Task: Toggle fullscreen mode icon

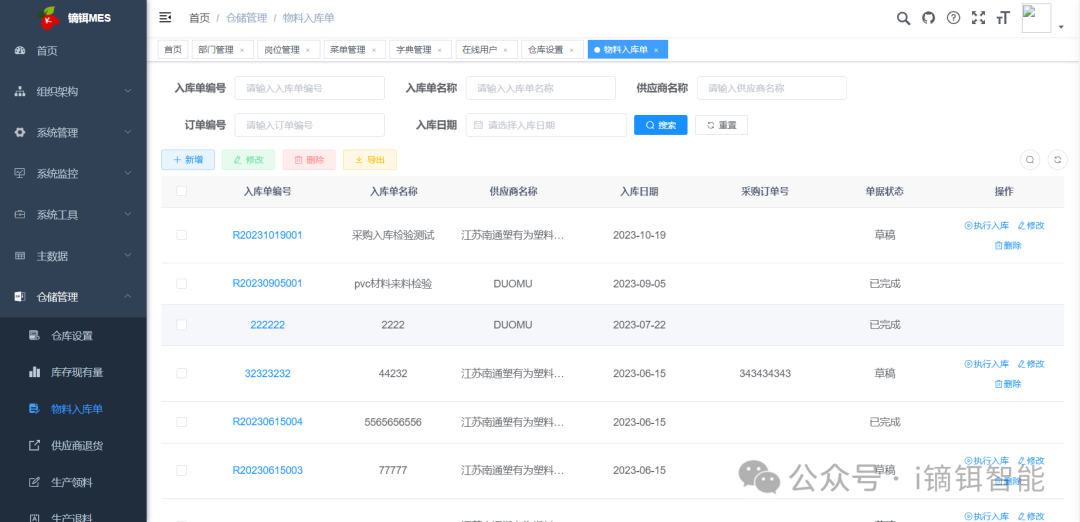Action: [x=978, y=18]
